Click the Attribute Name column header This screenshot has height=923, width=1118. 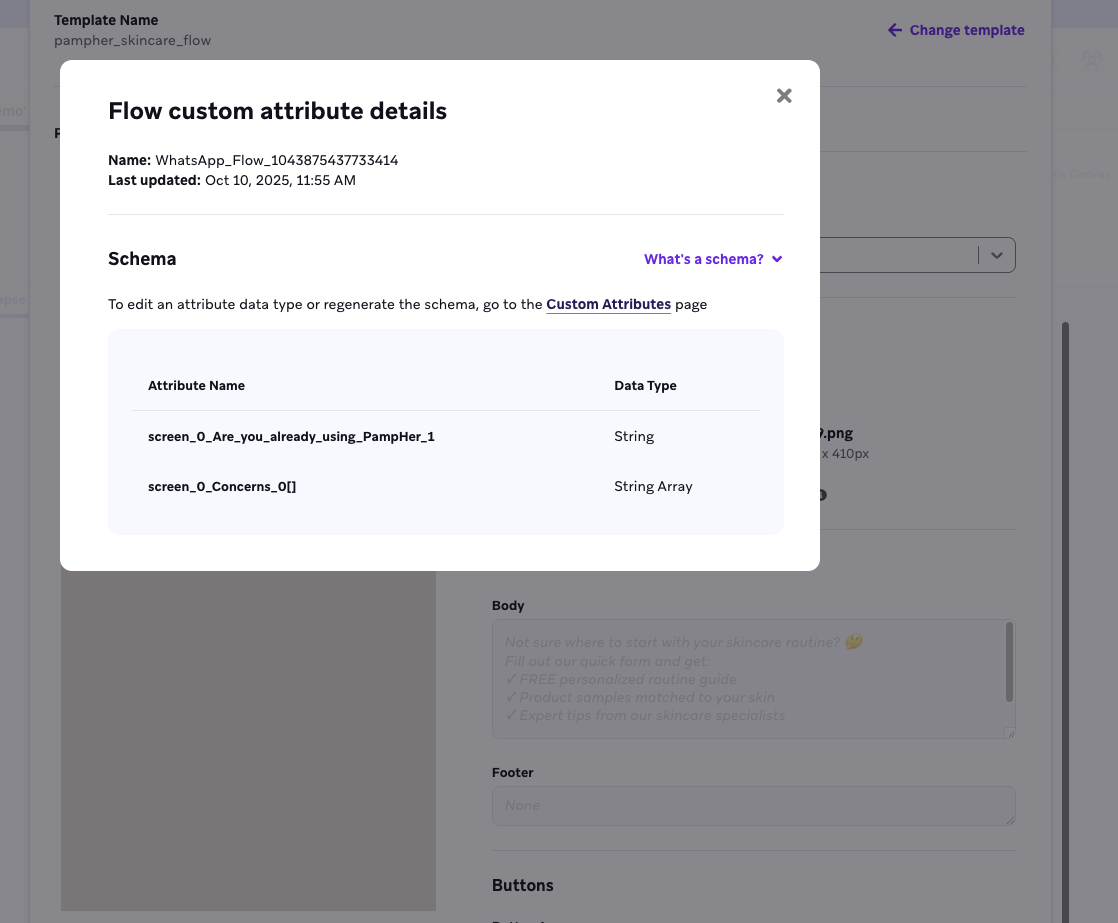(x=196, y=385)
